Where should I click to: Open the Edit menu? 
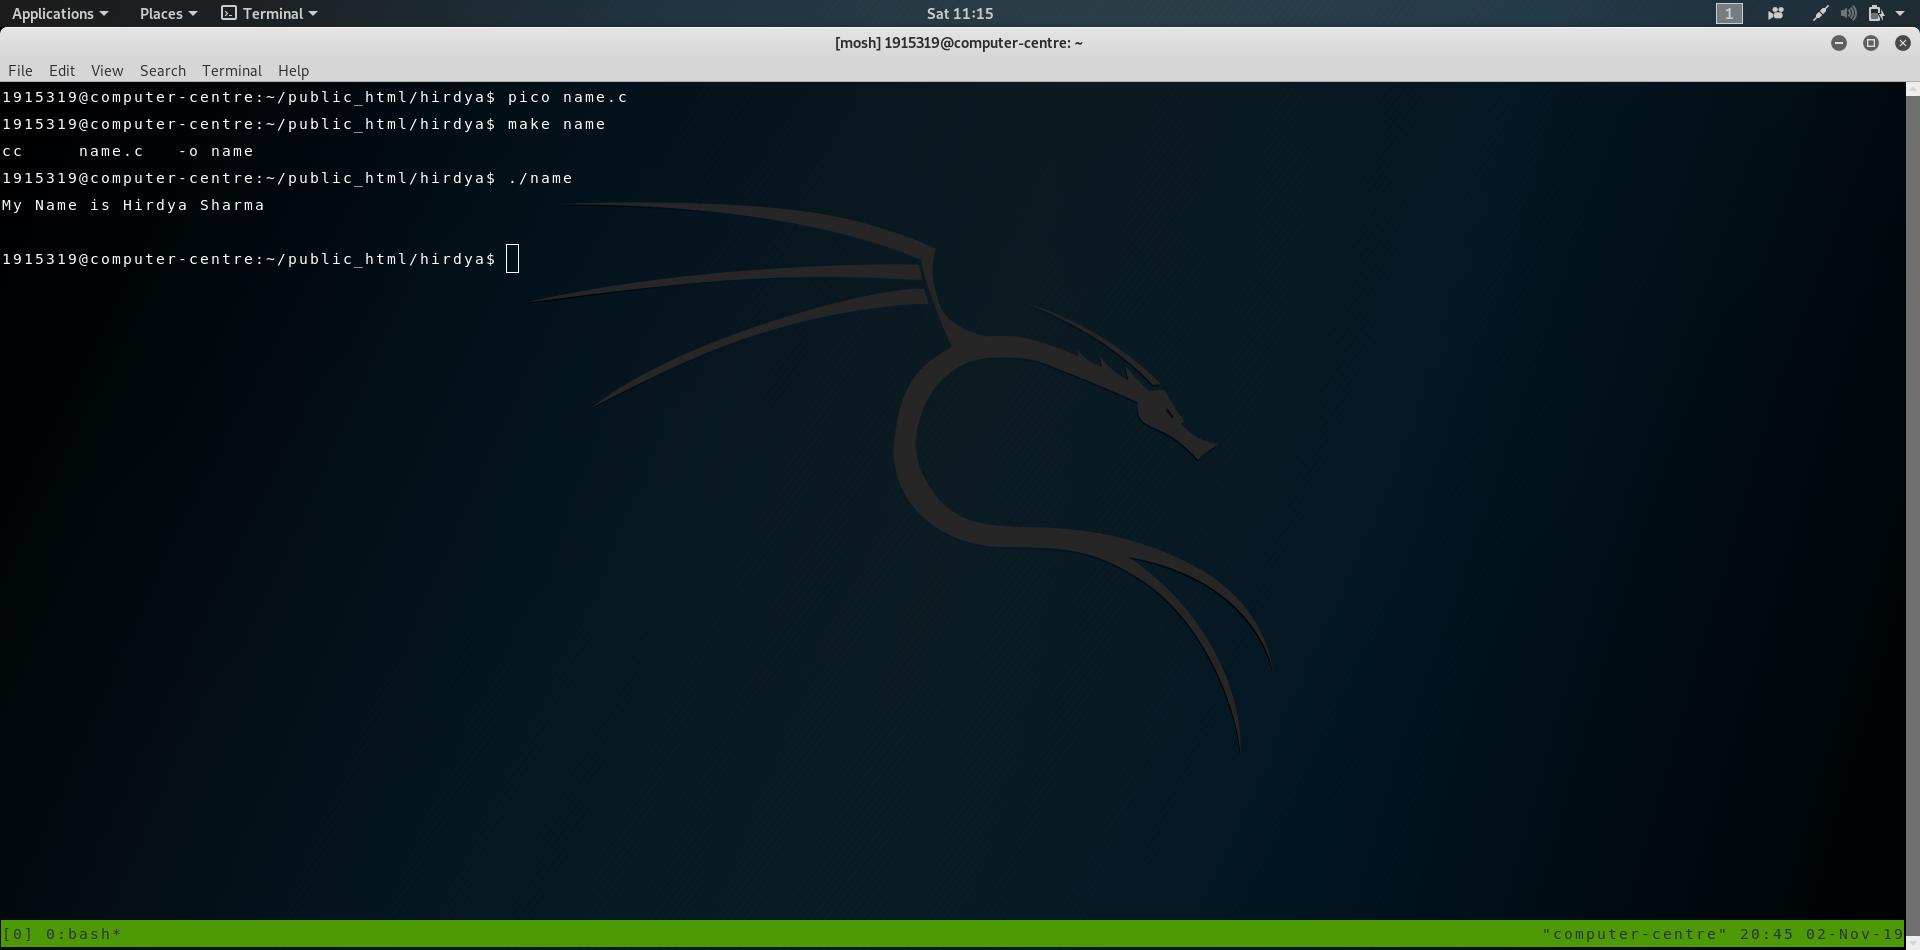[x=62, y=70]
